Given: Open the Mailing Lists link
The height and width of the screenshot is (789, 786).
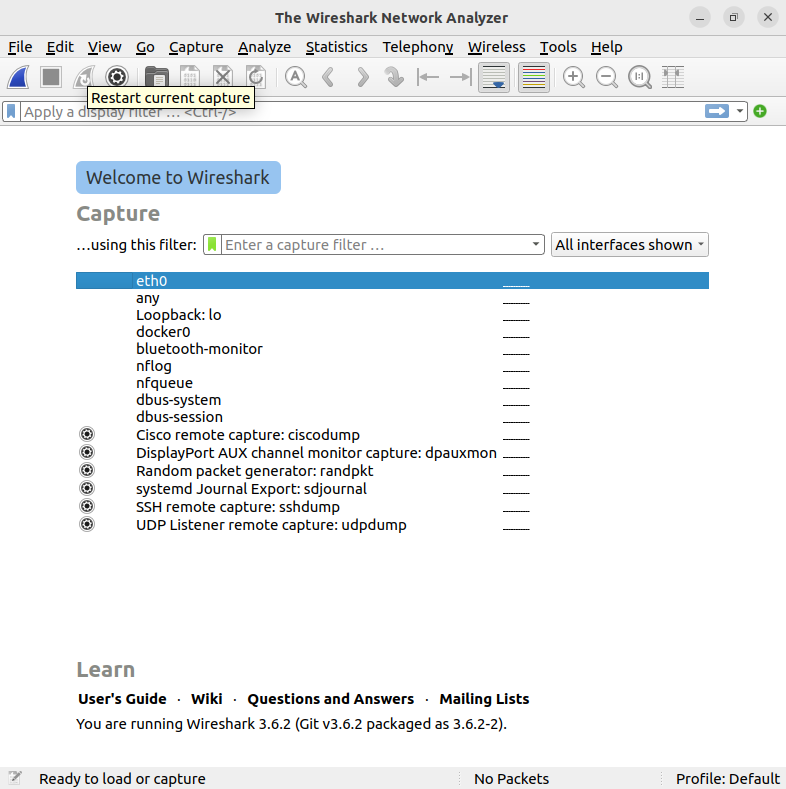Looking at the screenshot, I should [x=484, y=699].
